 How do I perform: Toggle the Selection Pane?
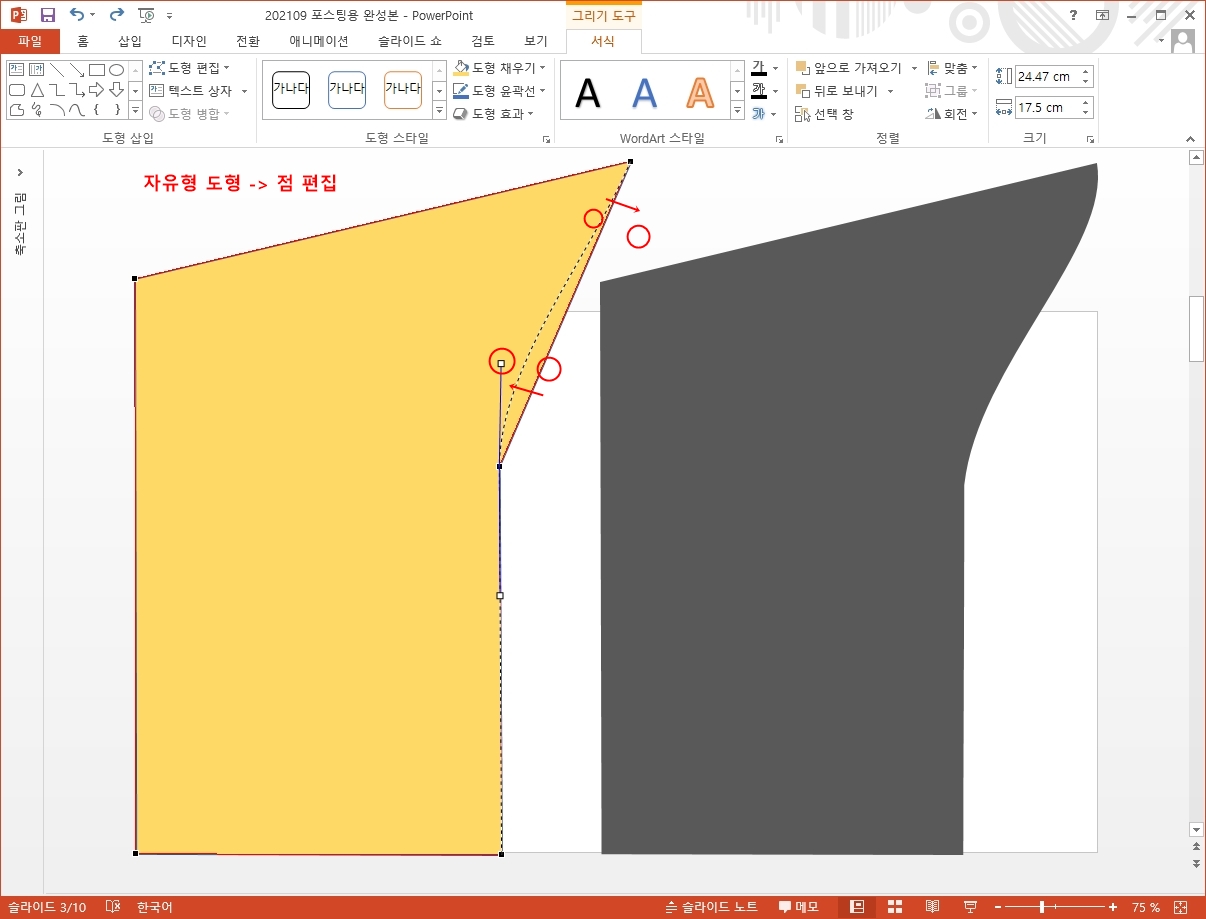click(825, 114)
